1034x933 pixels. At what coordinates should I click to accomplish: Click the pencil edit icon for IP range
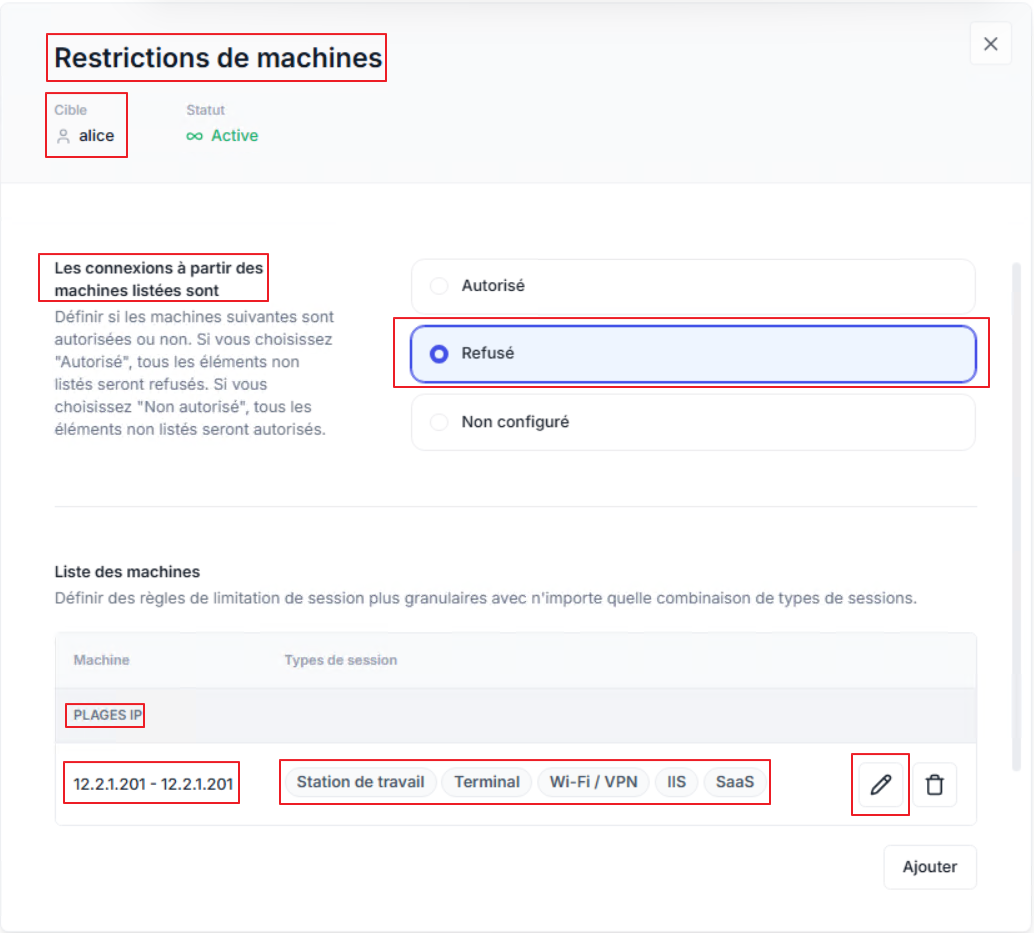pyautogui.click(x=880, y=785)
